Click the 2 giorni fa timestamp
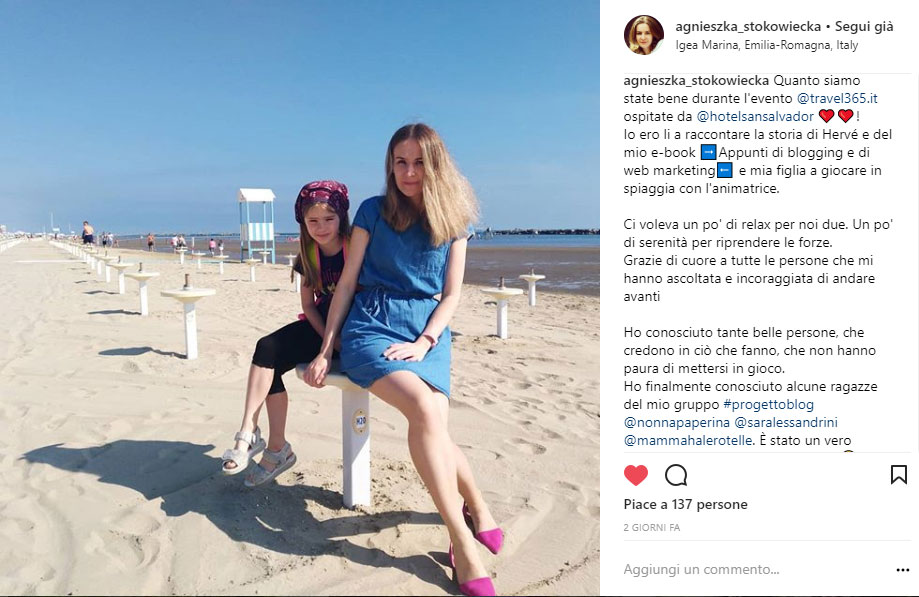This screenshot has width=919, height=597. click(652, 528)
